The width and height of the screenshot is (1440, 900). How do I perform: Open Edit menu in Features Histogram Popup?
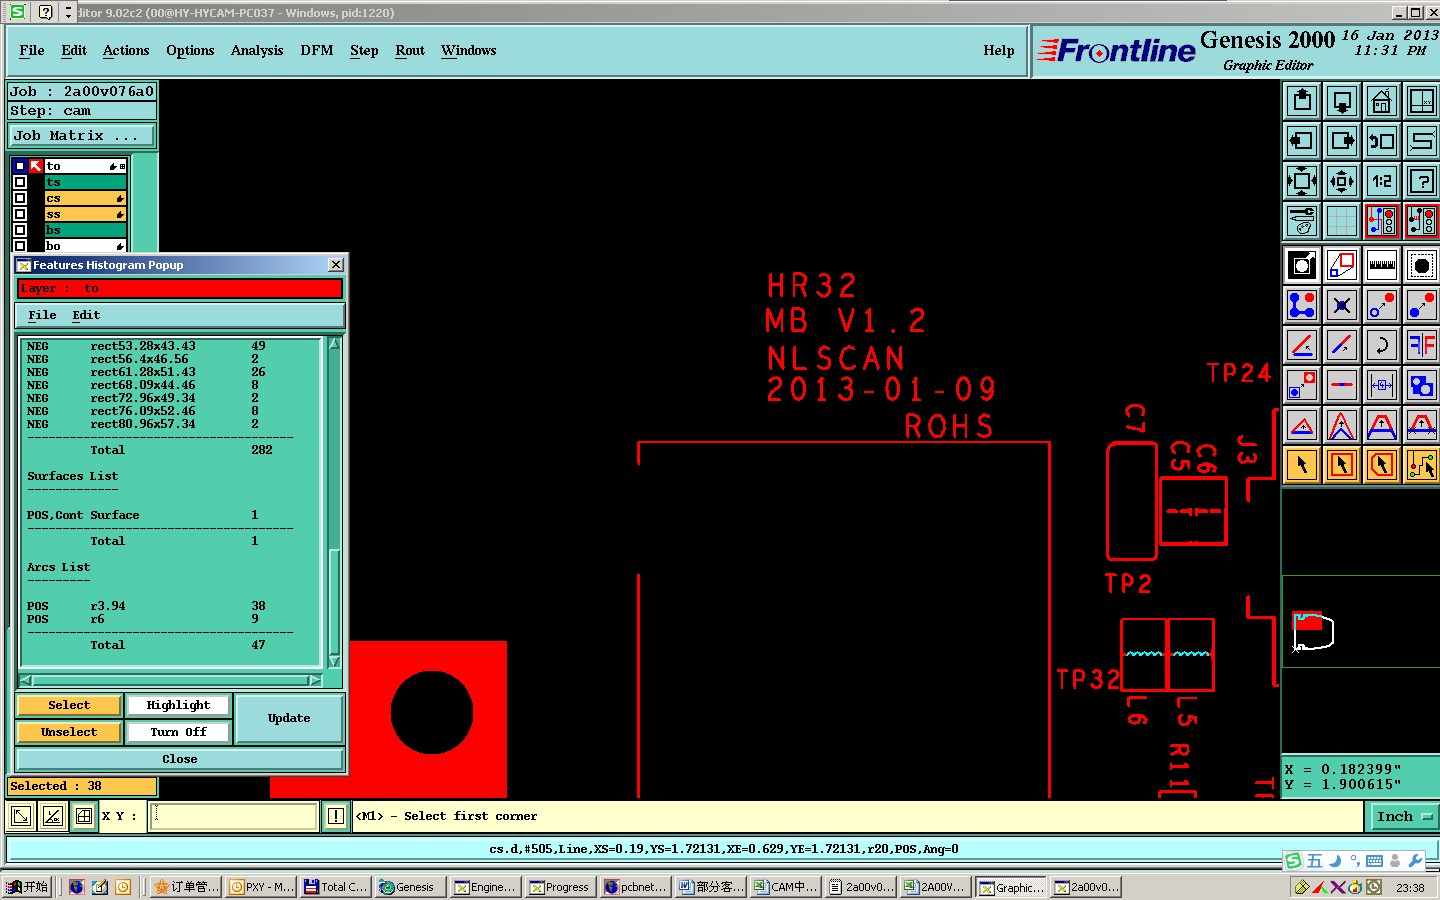click(x=86, y=315)
